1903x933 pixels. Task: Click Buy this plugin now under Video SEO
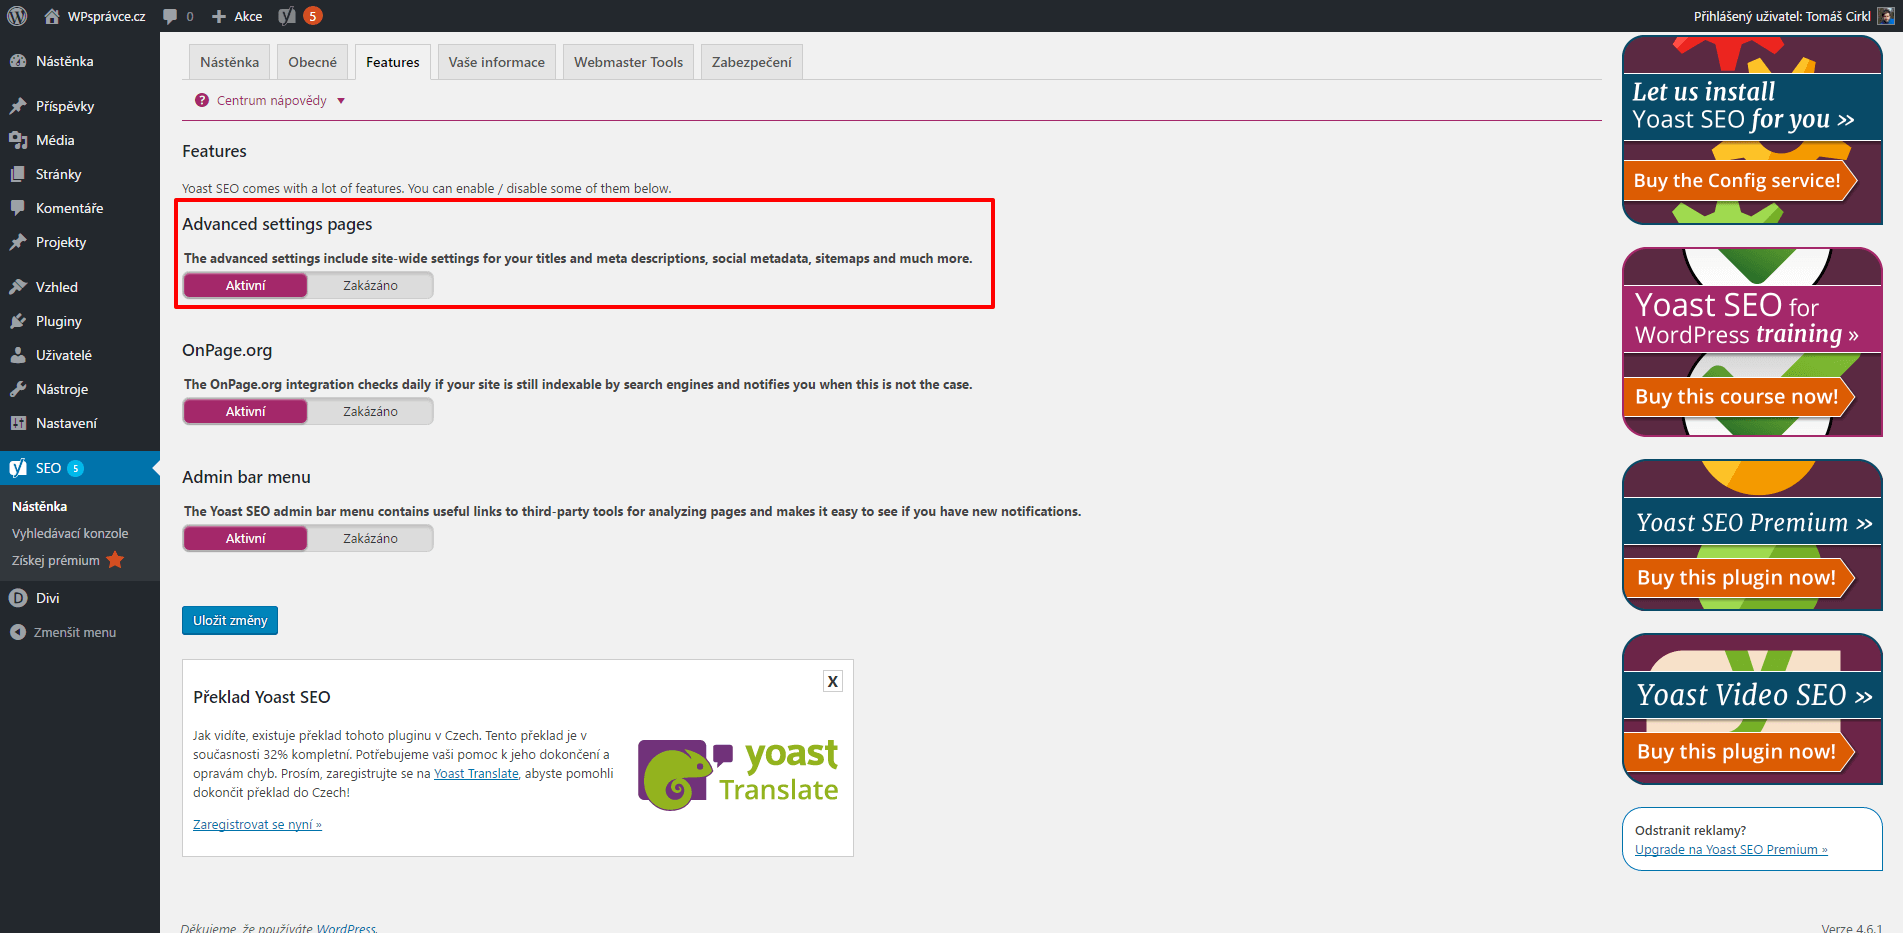(x=1737, y=752)
